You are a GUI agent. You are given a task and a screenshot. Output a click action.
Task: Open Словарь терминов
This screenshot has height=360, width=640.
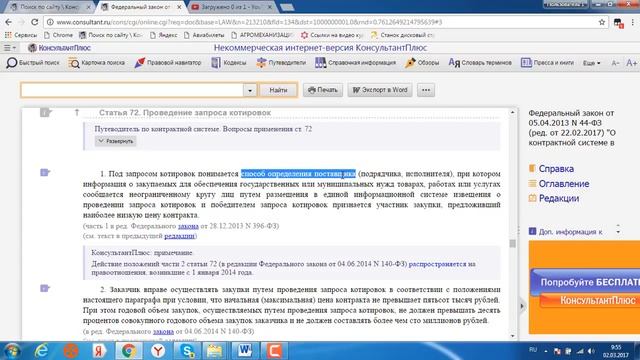click(x=480, y=63)
